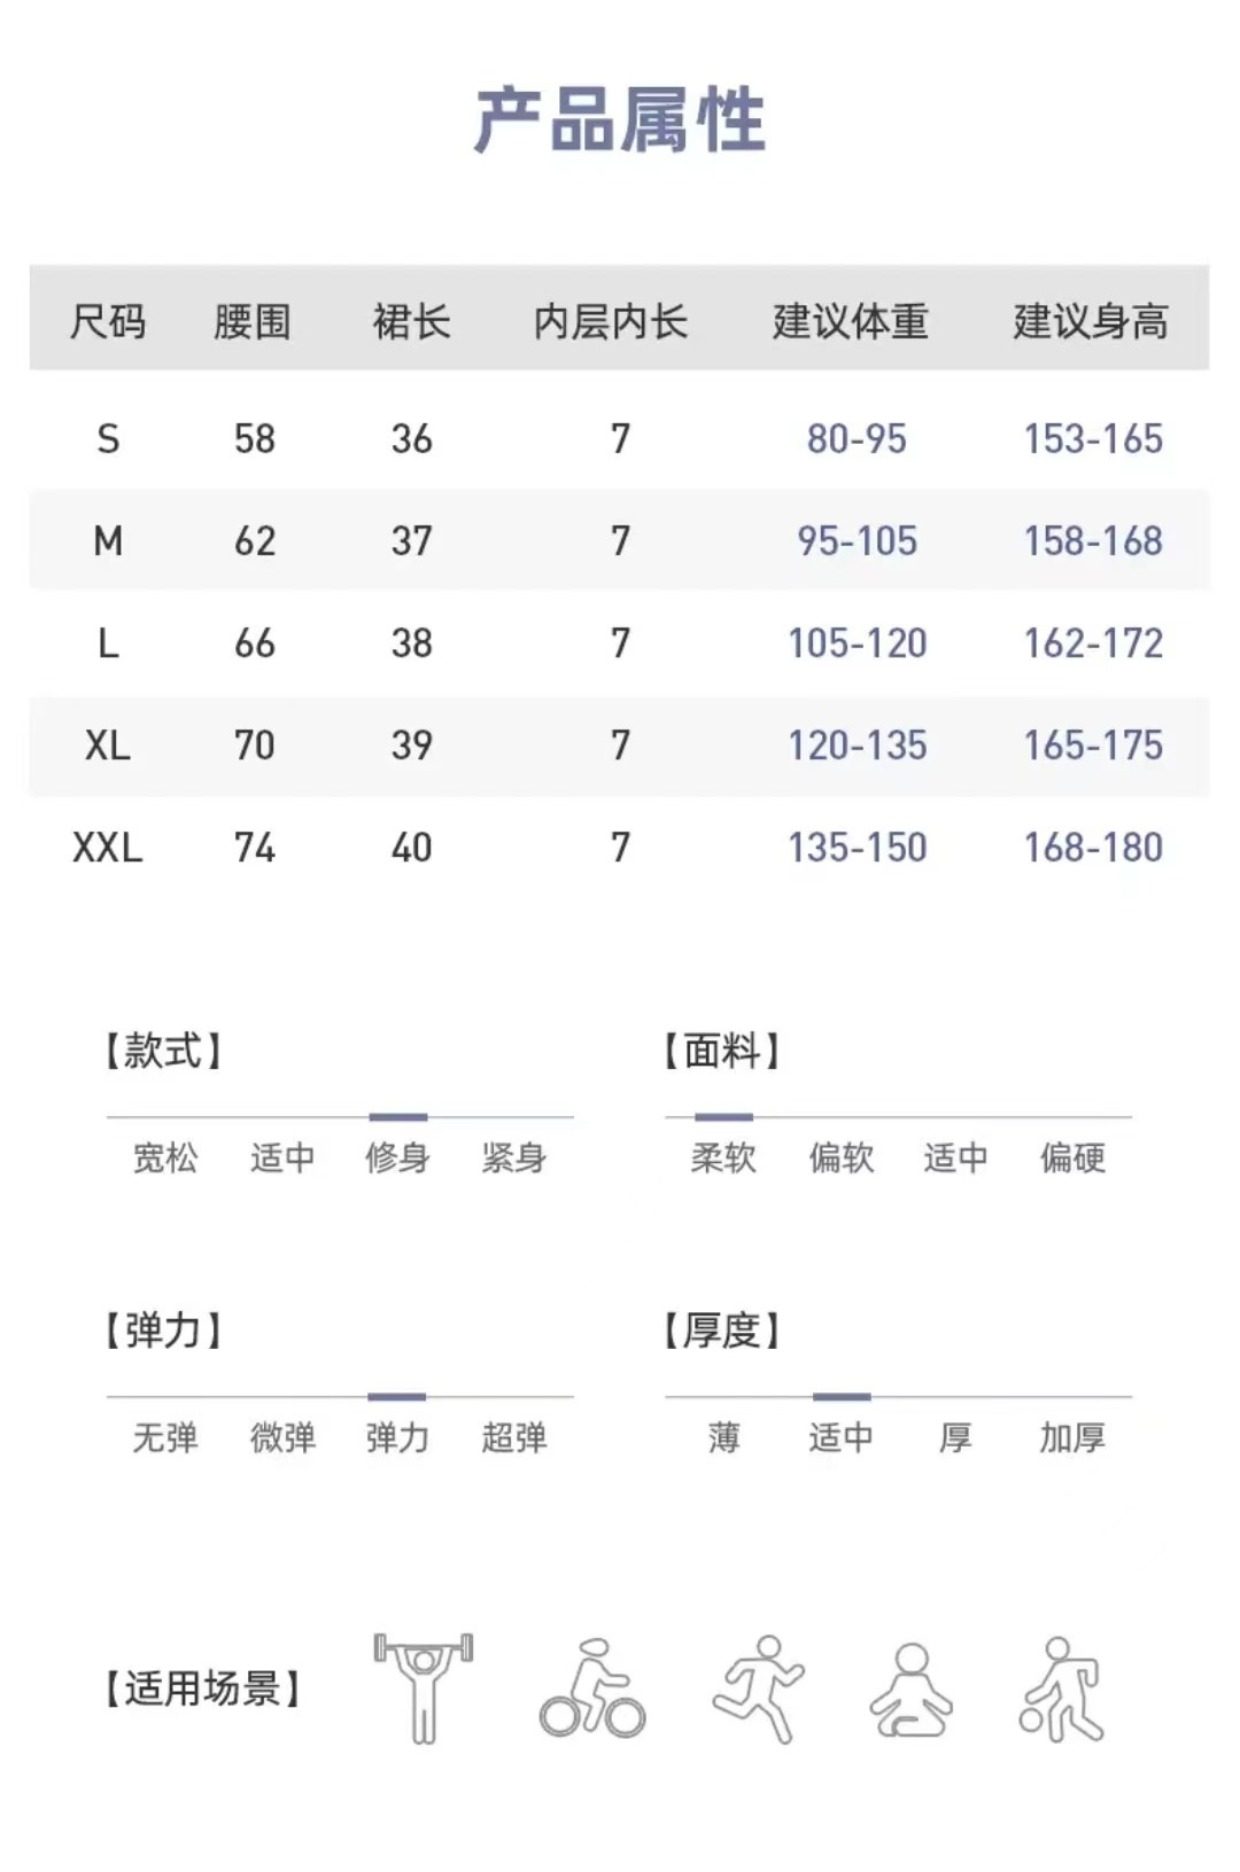Click the yoga meditation scenario icon
This screenshot has height=1872, width=1240.
click(910, 1690)
